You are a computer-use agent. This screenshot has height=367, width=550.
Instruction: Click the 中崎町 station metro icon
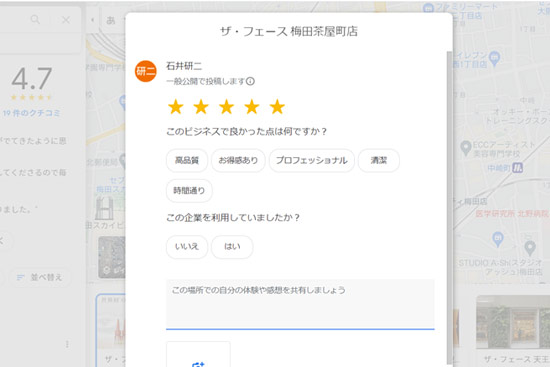[517, 168]
